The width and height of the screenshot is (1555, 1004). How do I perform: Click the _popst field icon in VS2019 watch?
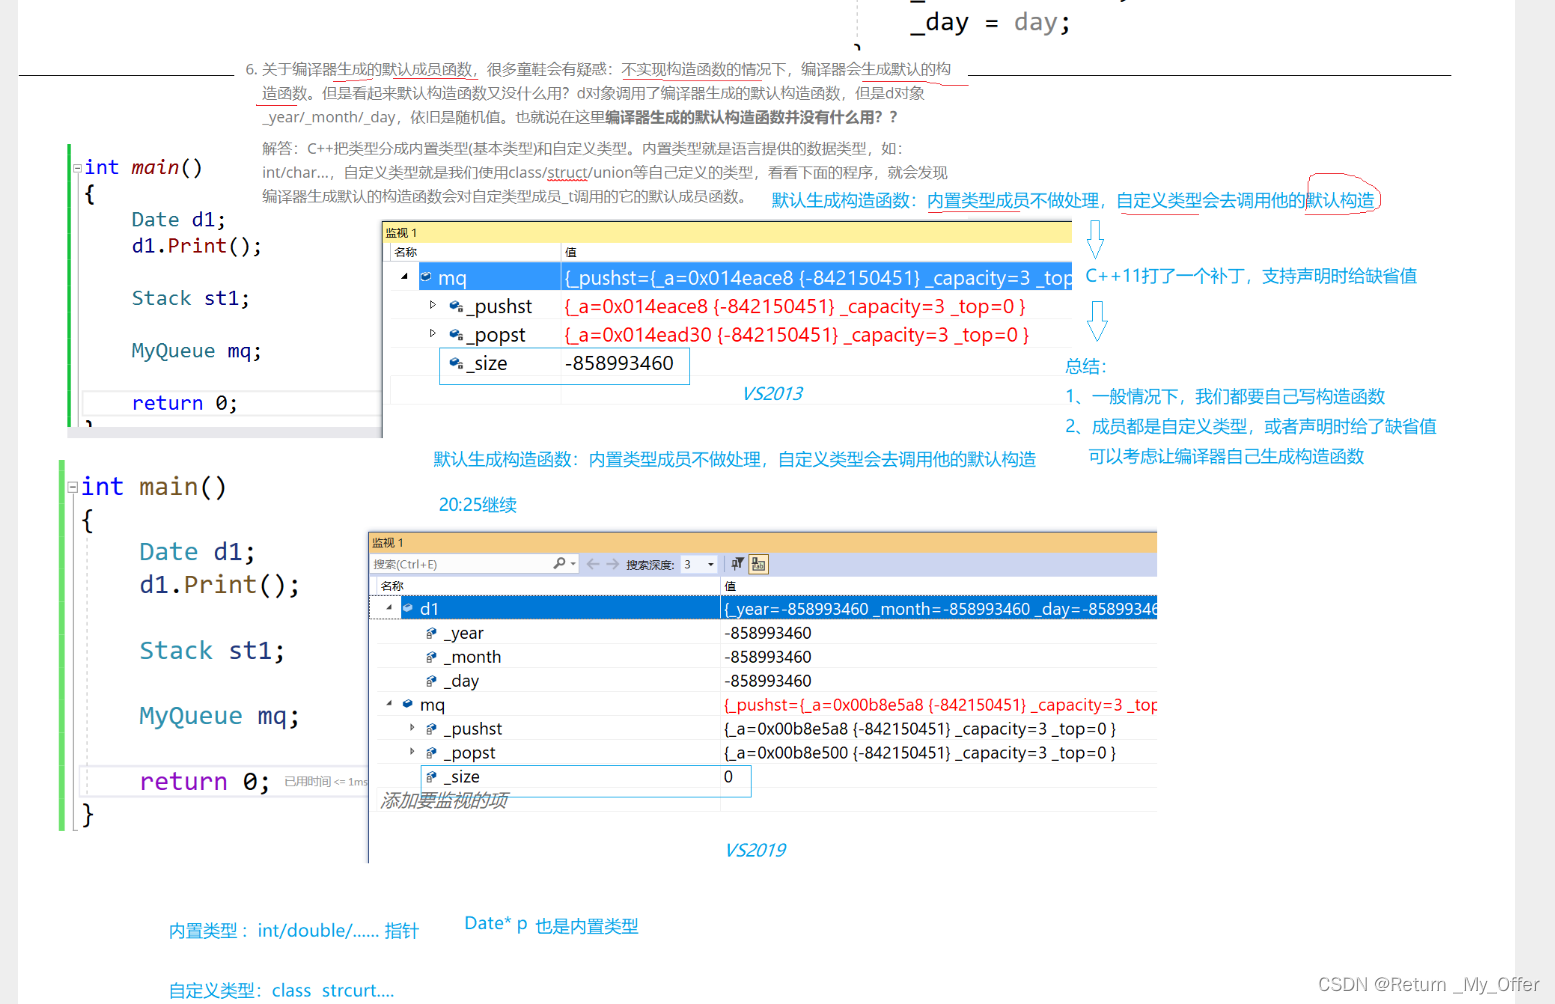tap(431, 753)
